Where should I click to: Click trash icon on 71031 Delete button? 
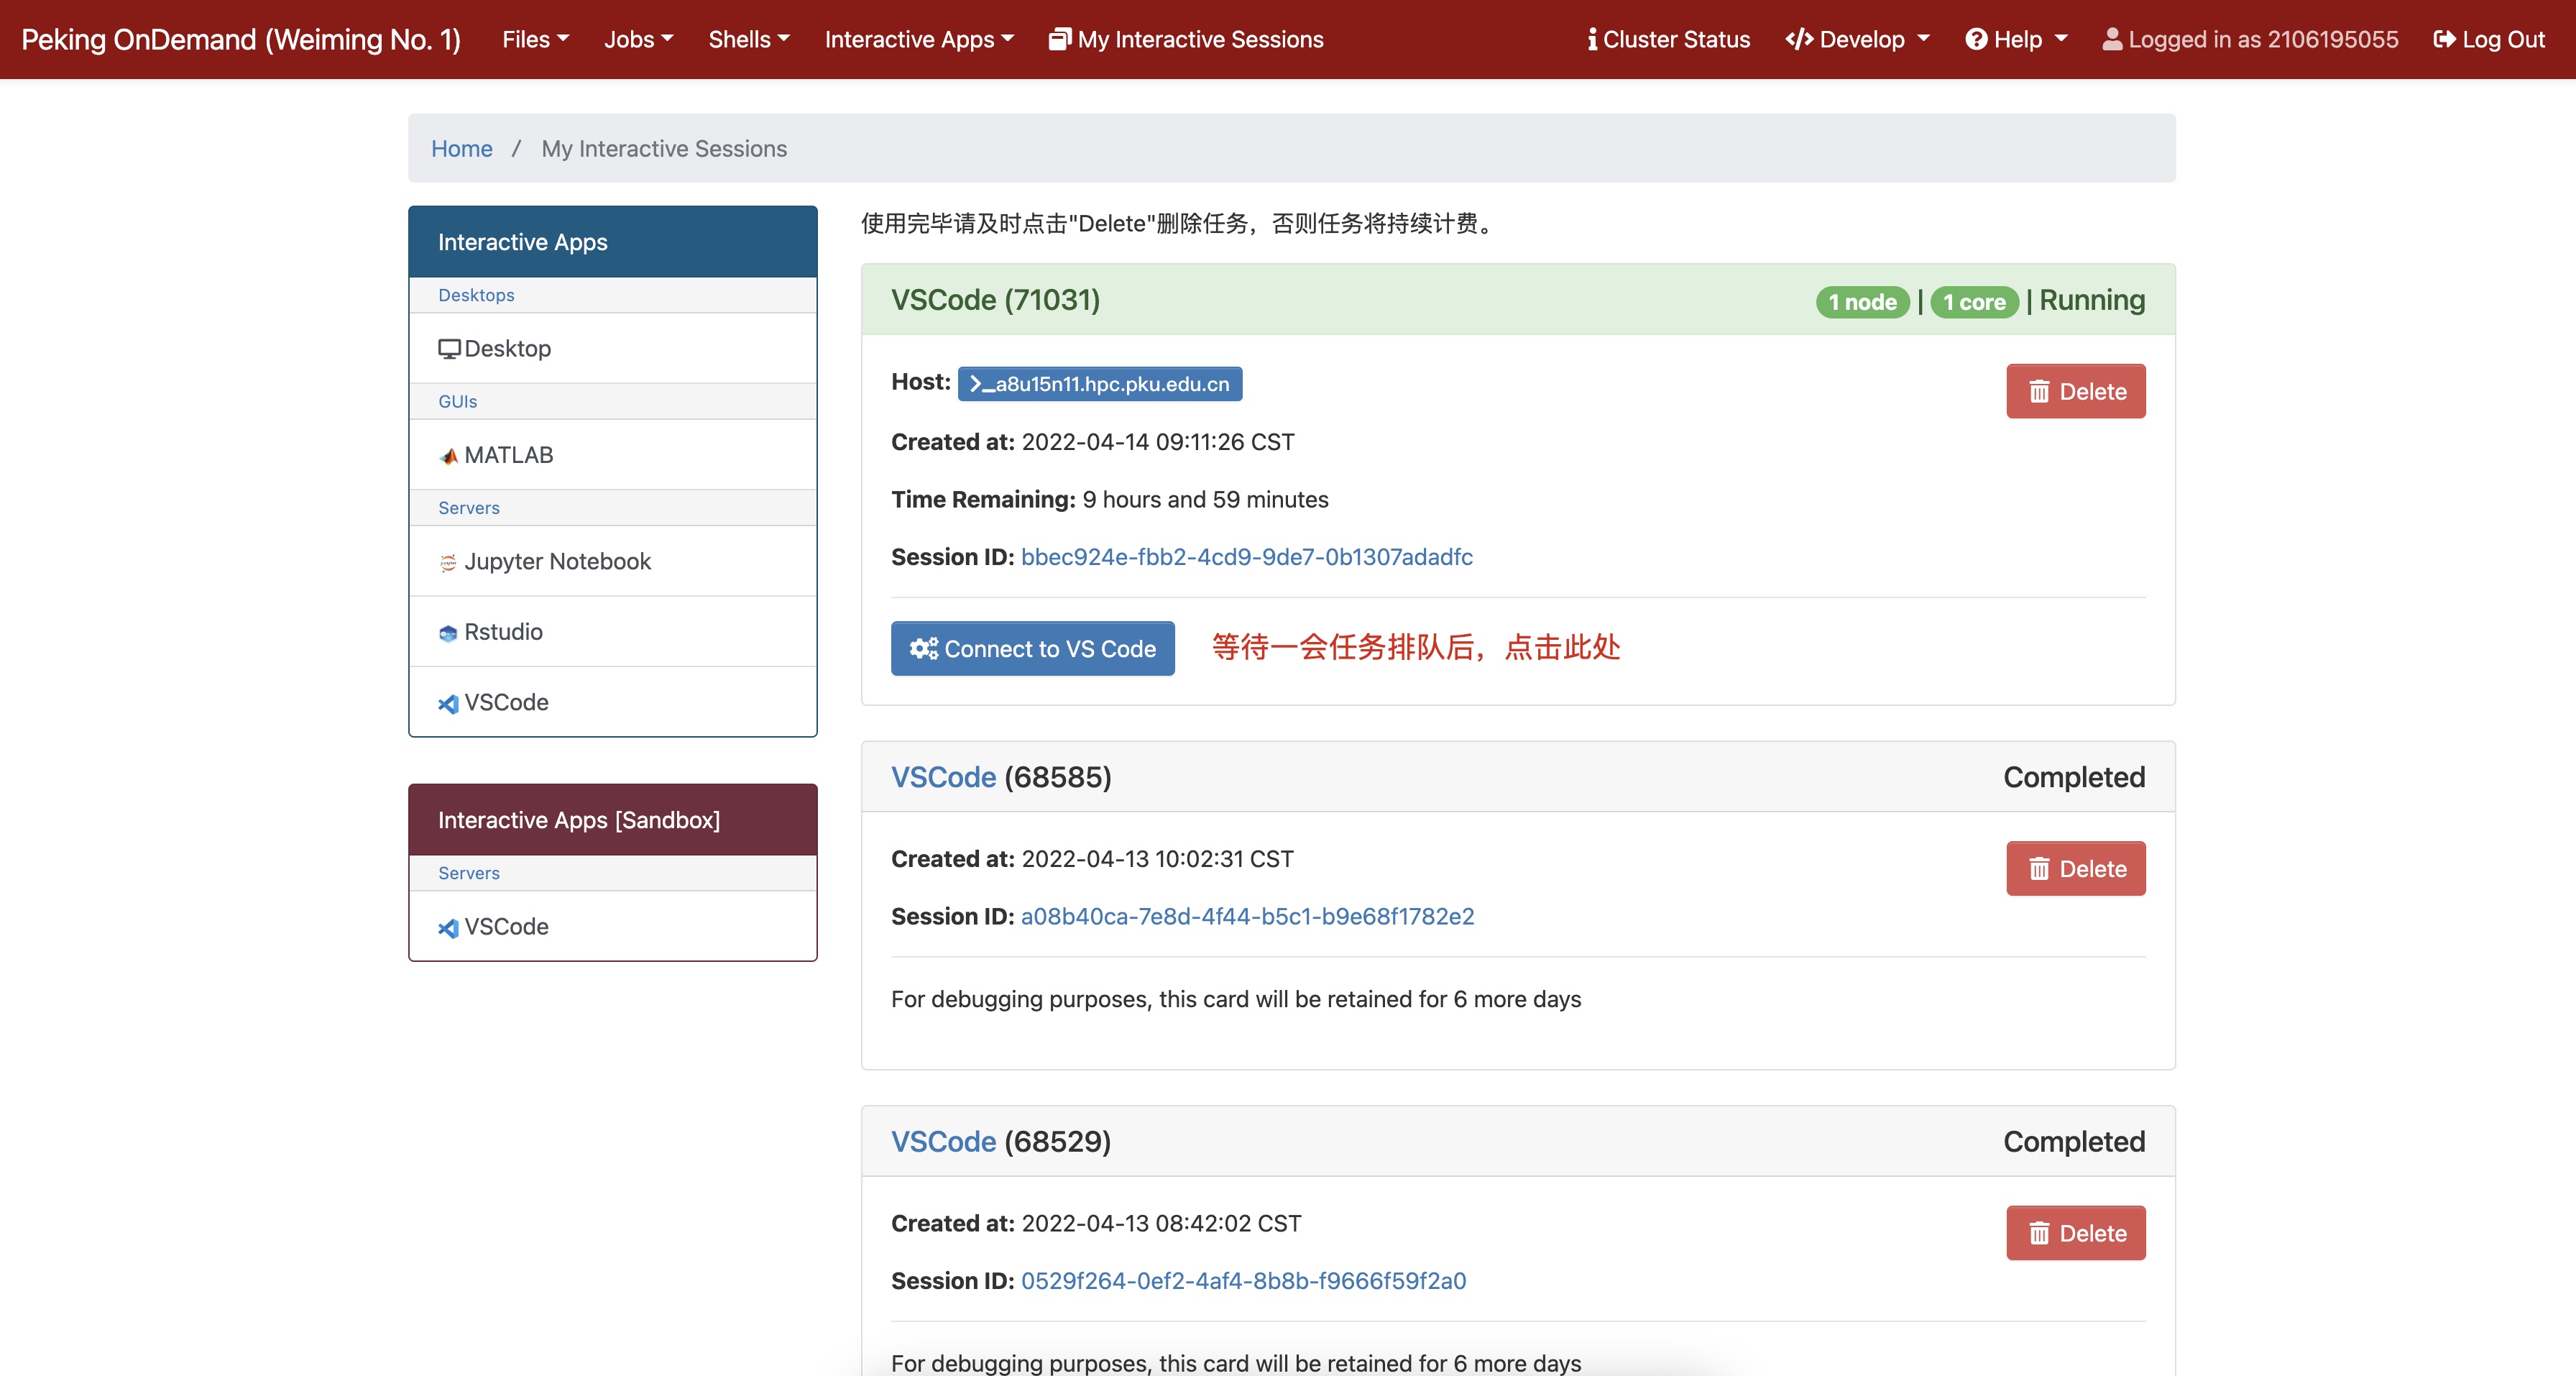(2039, 391)
